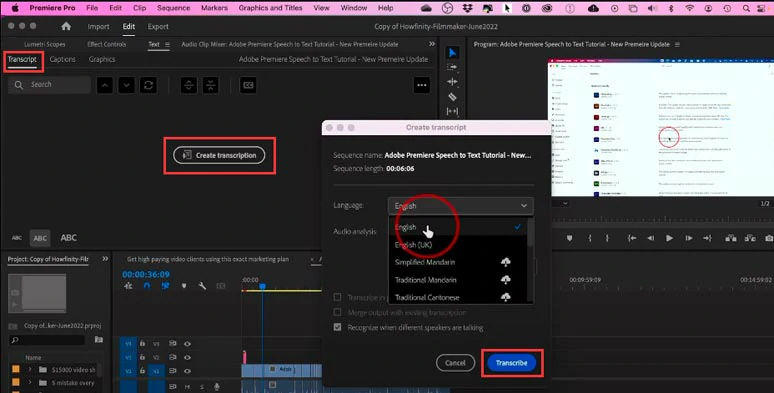
Task: Go to next search result arrow
Action: point(126,85)
